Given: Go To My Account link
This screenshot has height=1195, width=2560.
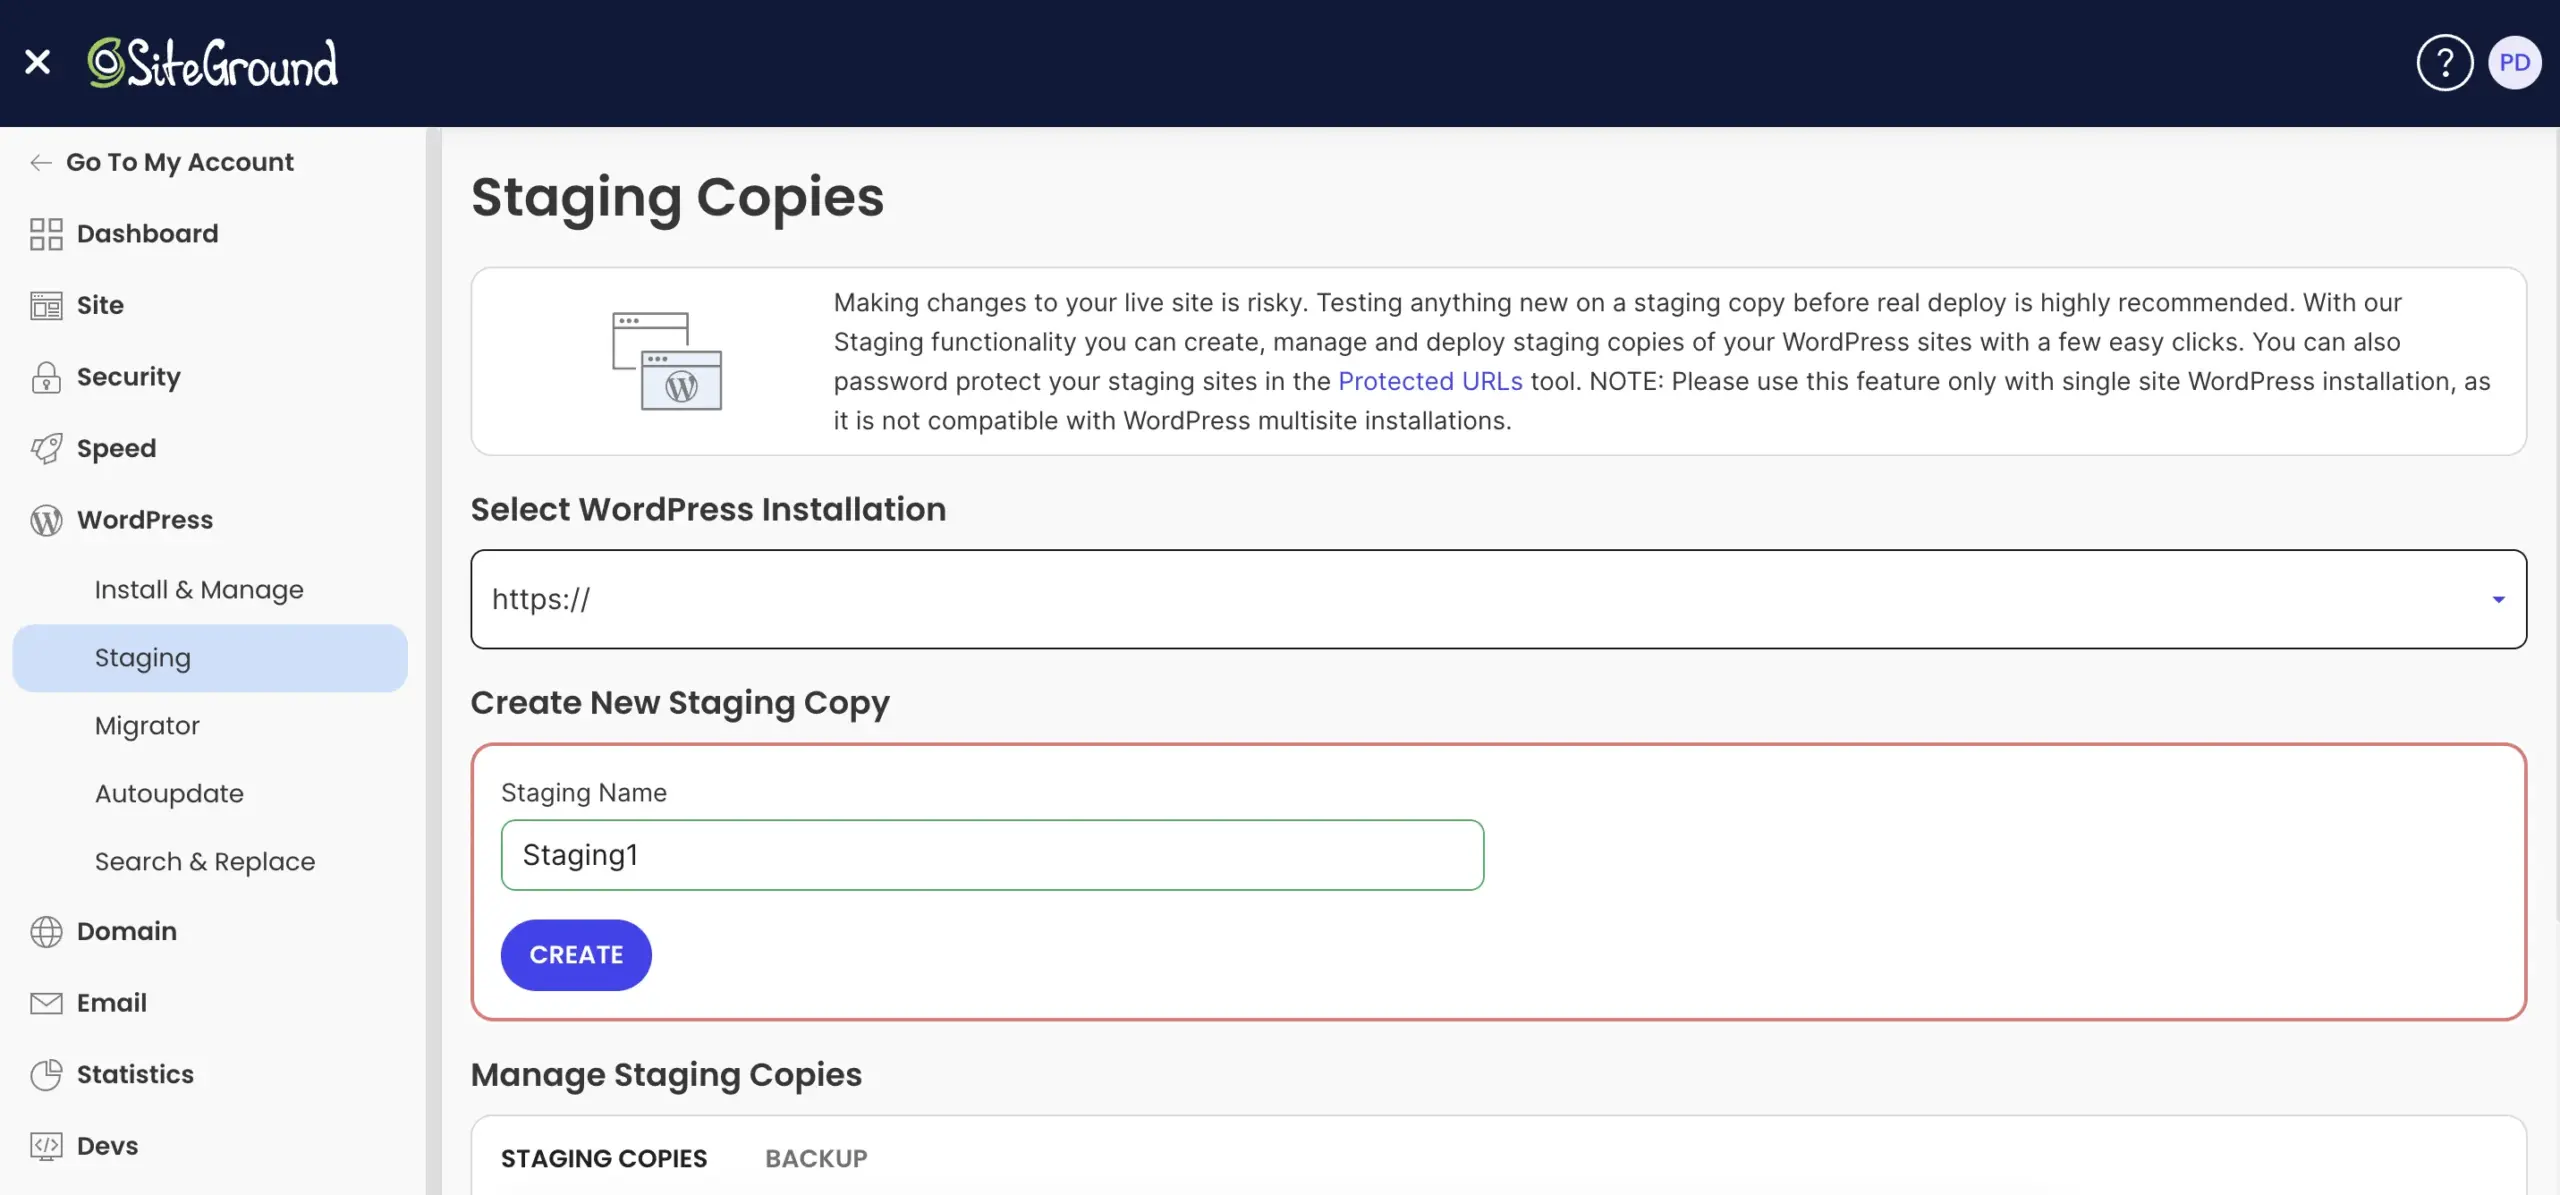Looking at the screenshot, I should [180, 162].
